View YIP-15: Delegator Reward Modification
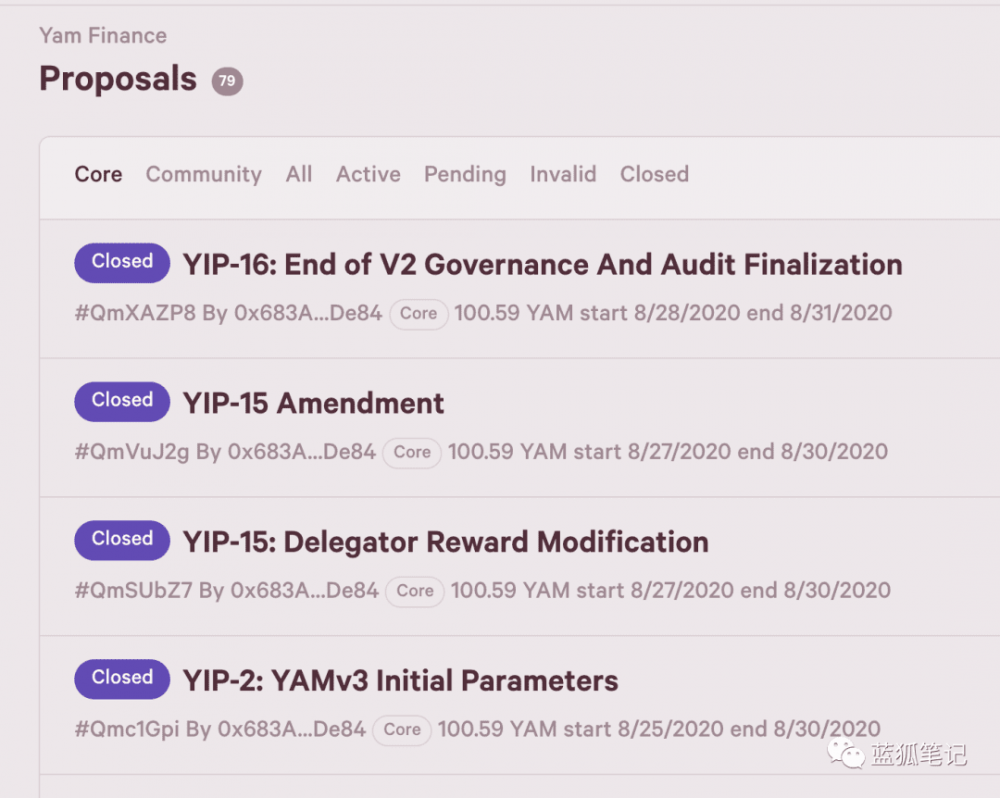This screenshot has height=798, width=1000. 444,541
